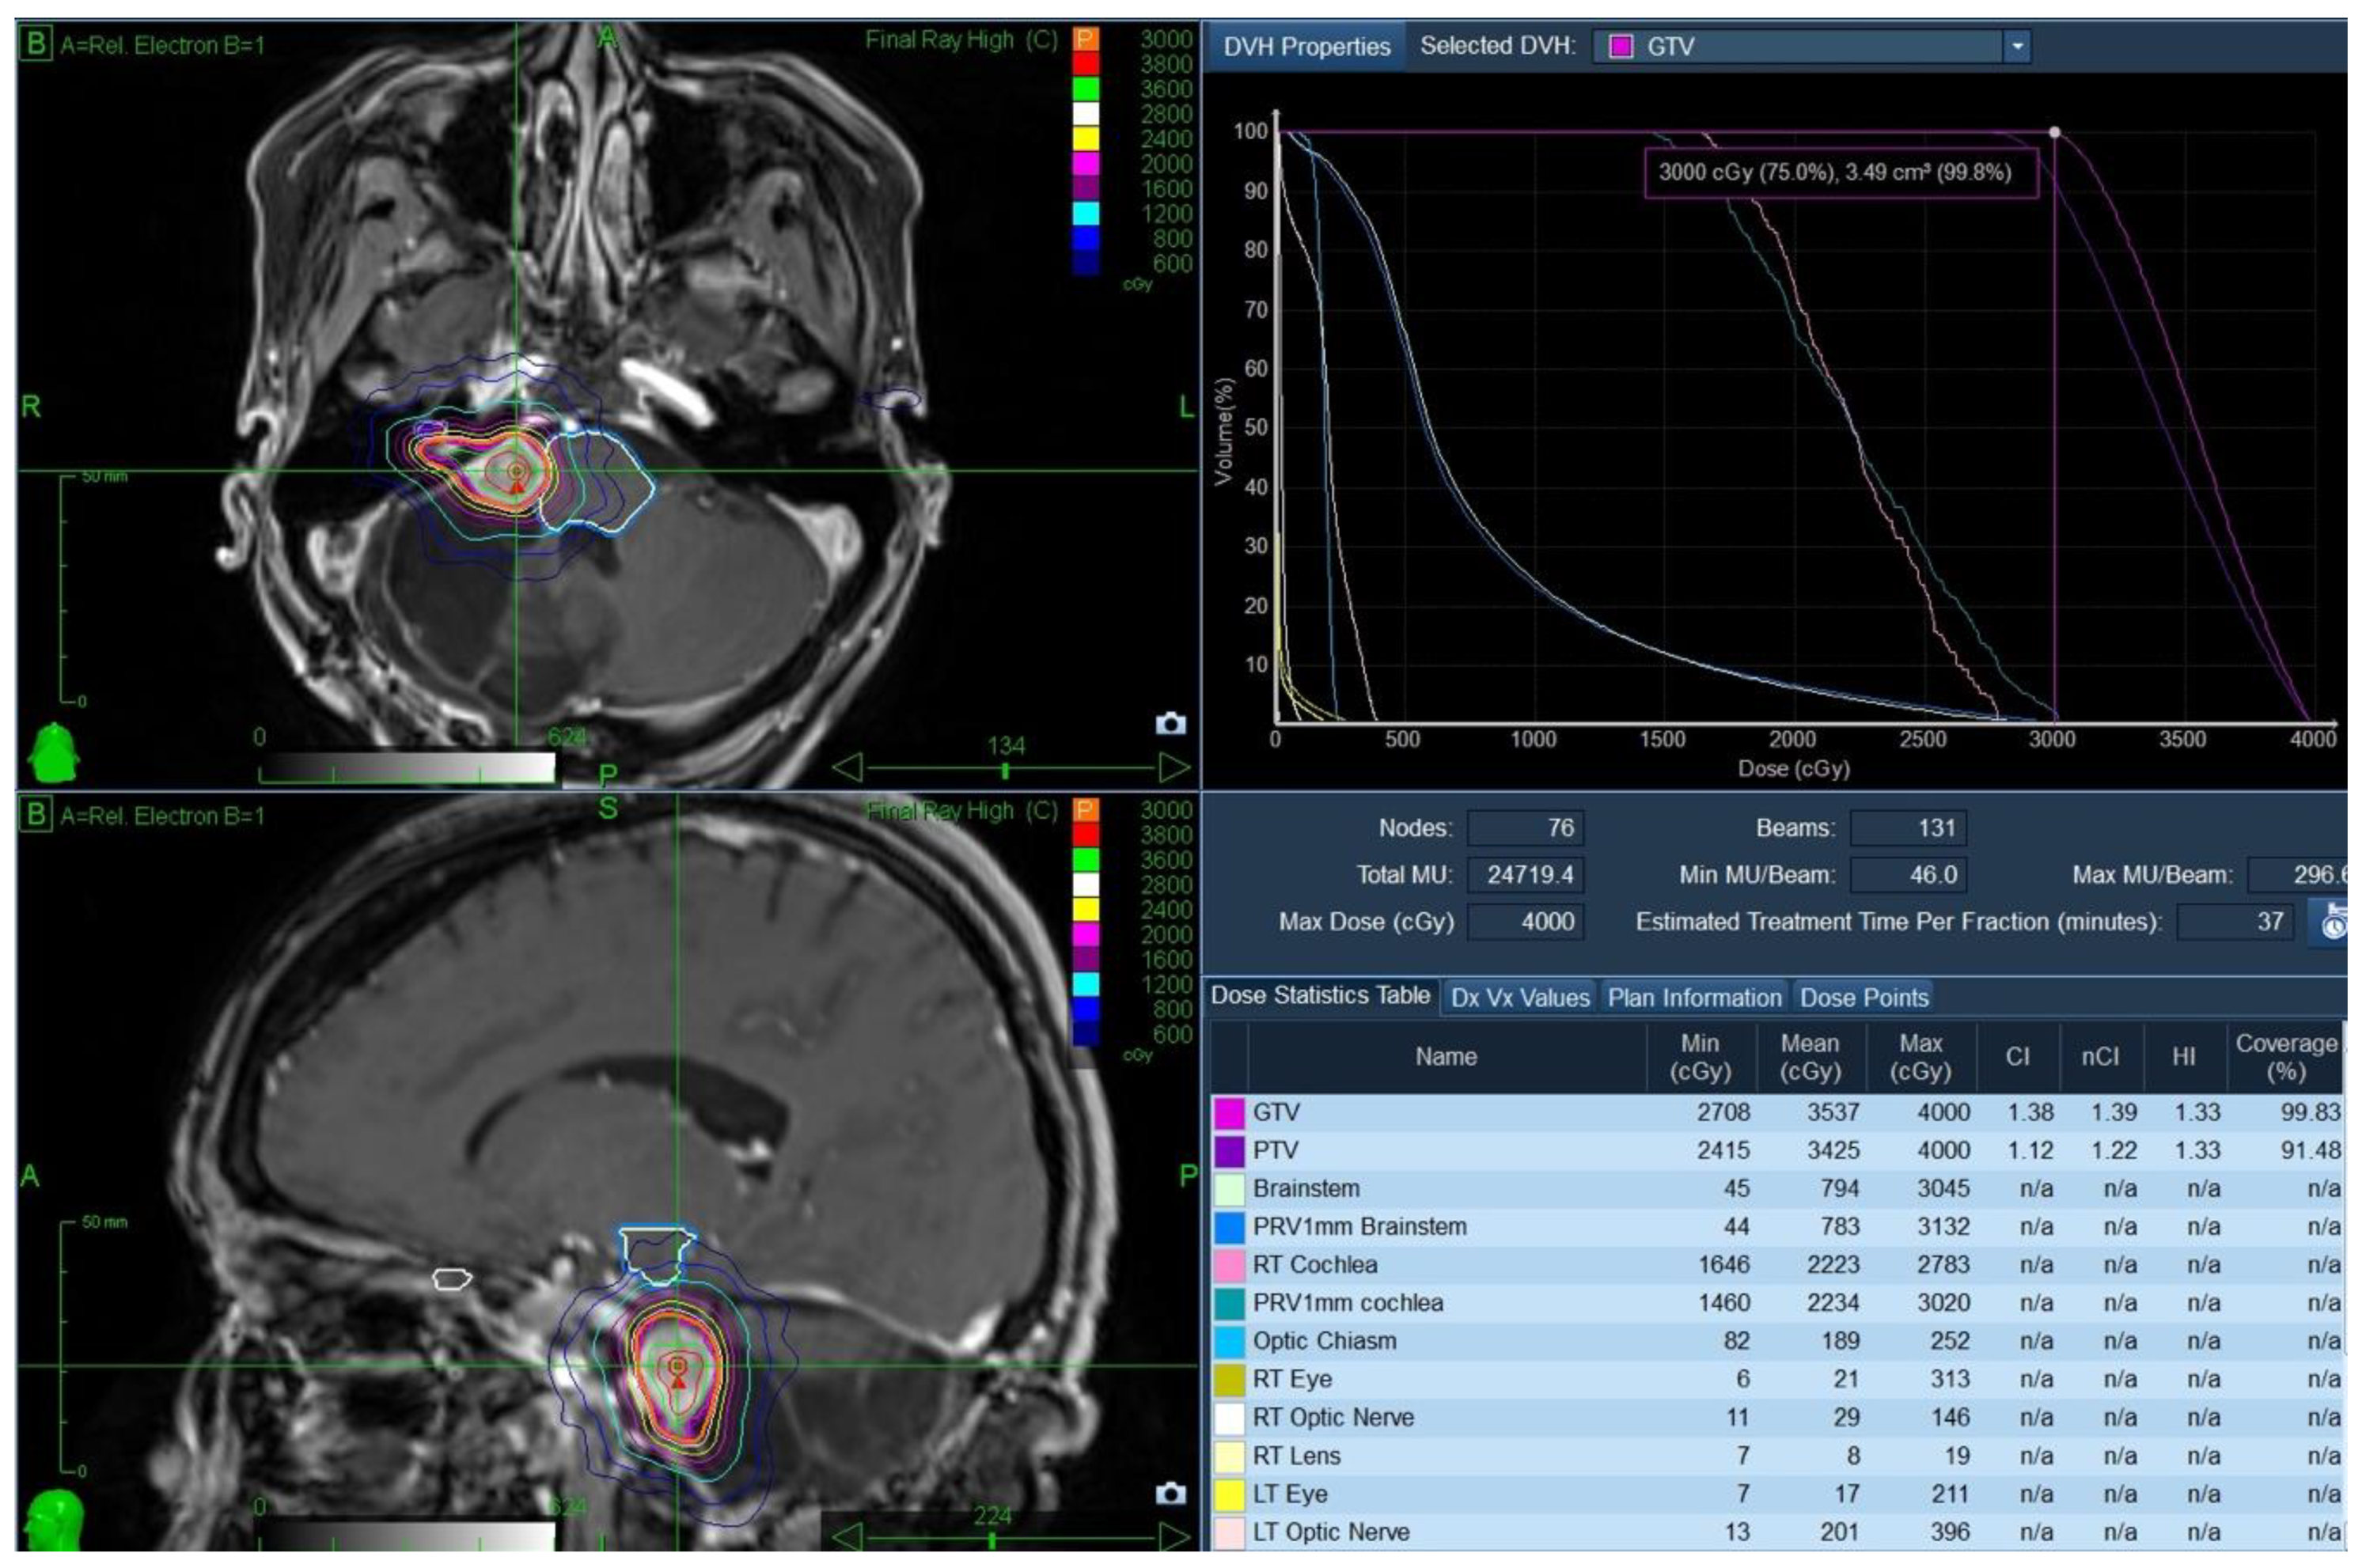Click the green head orientation icon in axial view
Viewport: 2366px width, 1568px height.
(55, 753)
